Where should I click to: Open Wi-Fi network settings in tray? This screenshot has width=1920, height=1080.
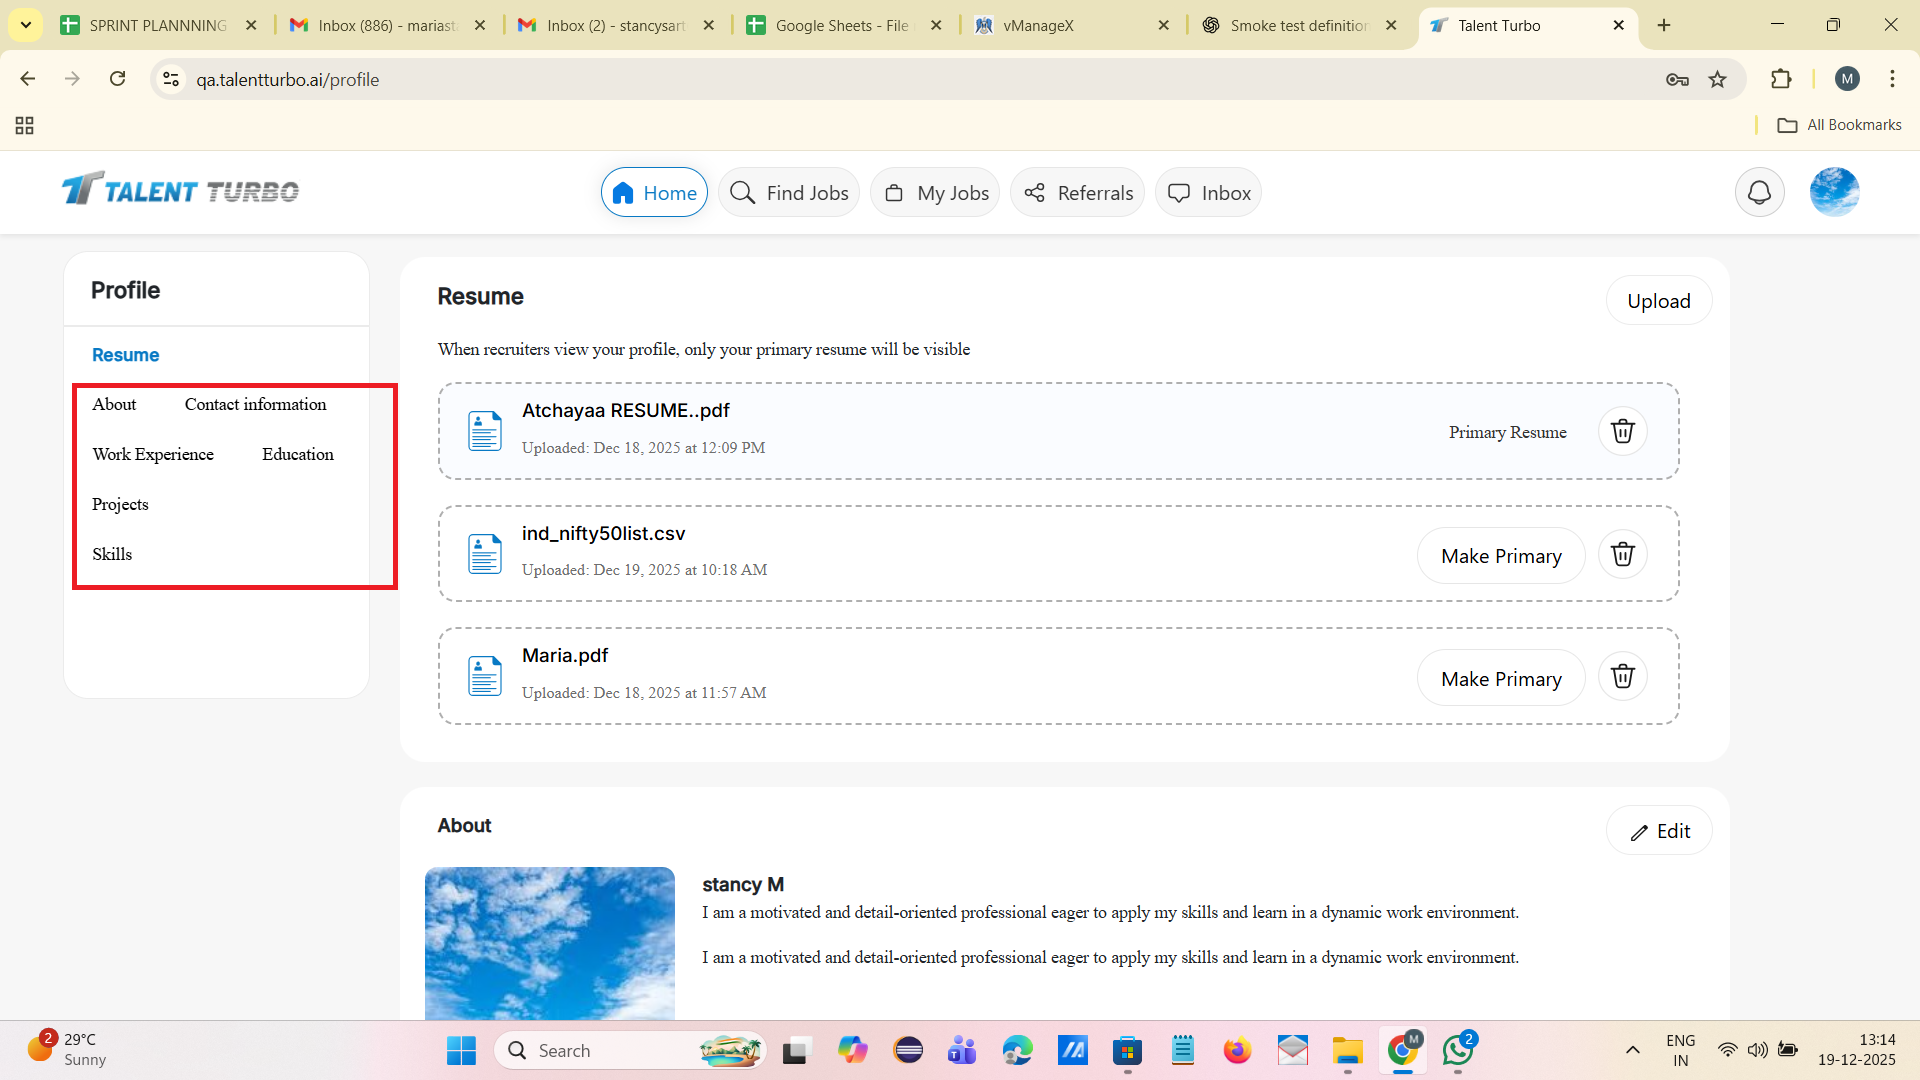point(1727,1050)
